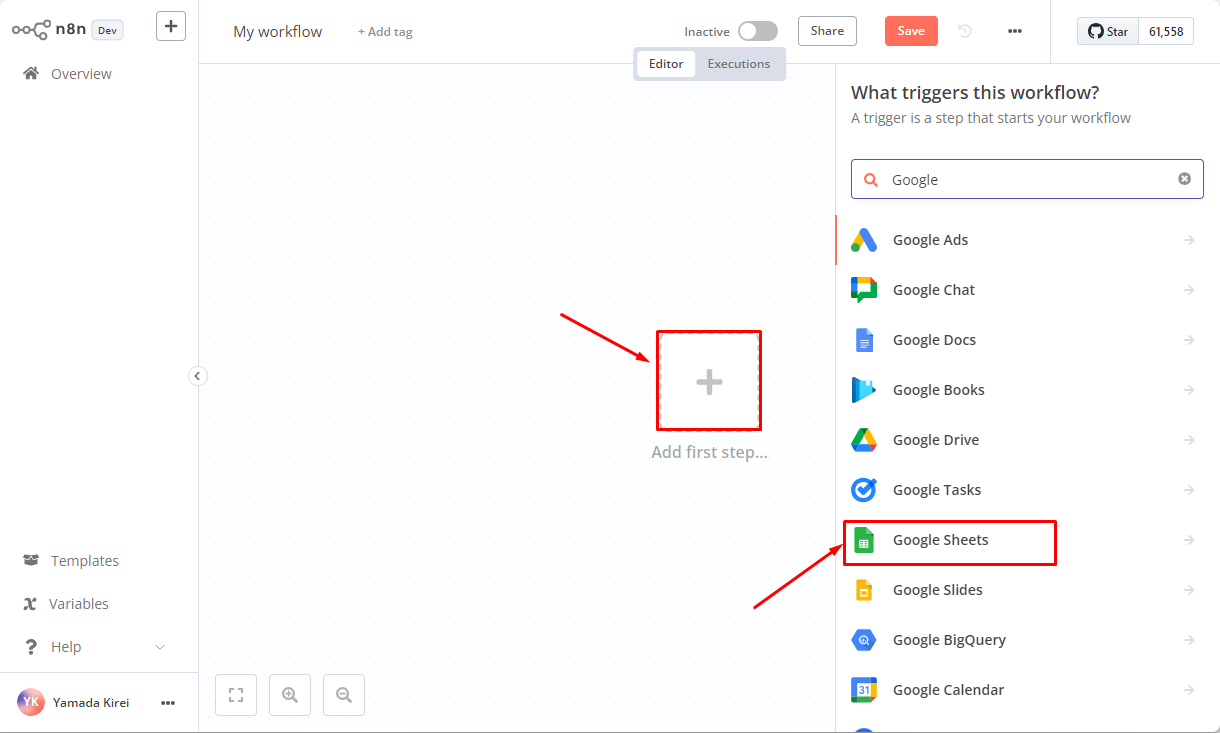Viewport: 1220px width, 733px height.
Task: Open workflow history icon
Action: click(x=965, y=31)
